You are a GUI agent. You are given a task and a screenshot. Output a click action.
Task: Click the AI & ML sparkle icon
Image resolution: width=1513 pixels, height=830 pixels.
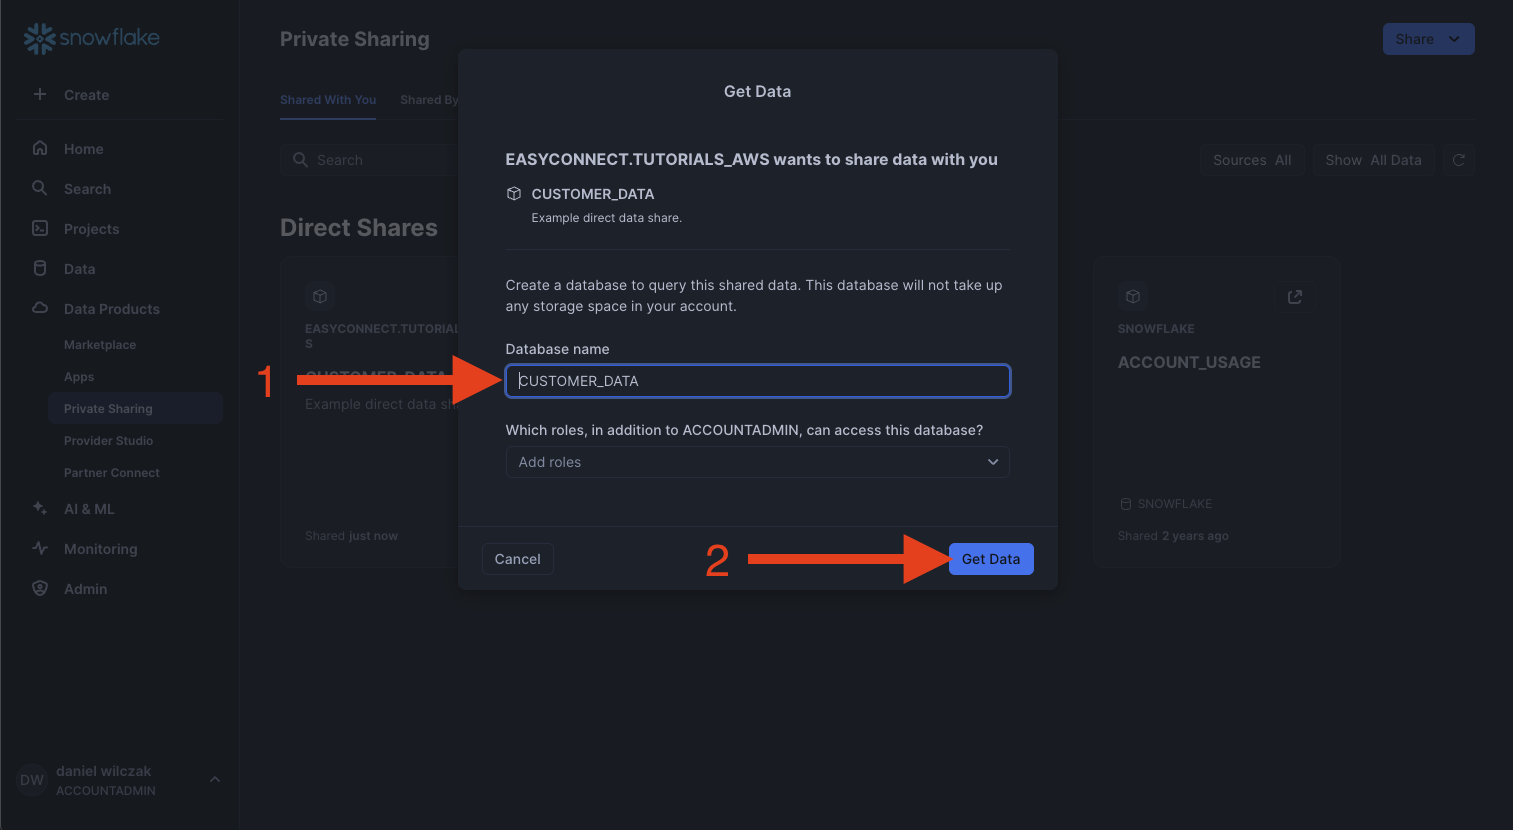tap(40, 508)
